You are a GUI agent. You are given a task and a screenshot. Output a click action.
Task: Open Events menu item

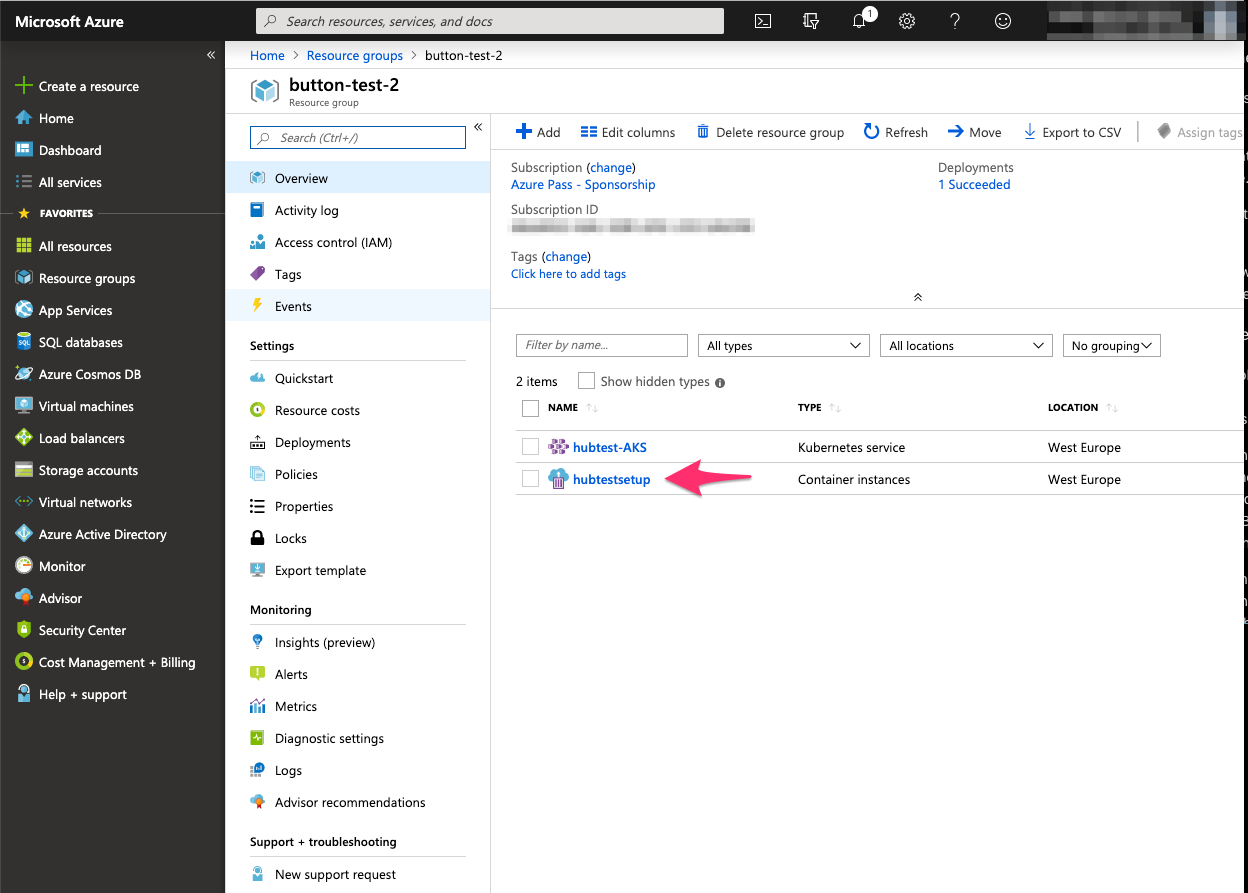[358, 306]
